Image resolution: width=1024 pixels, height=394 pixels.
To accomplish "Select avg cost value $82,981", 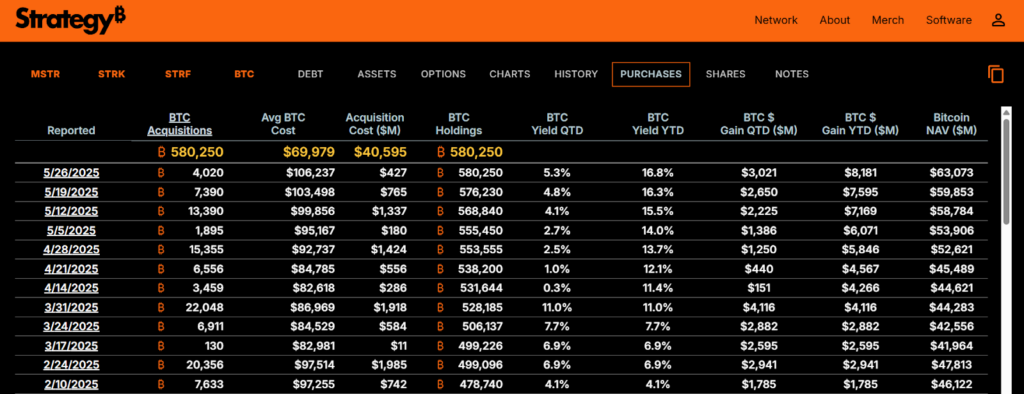I will click(313, 346).
